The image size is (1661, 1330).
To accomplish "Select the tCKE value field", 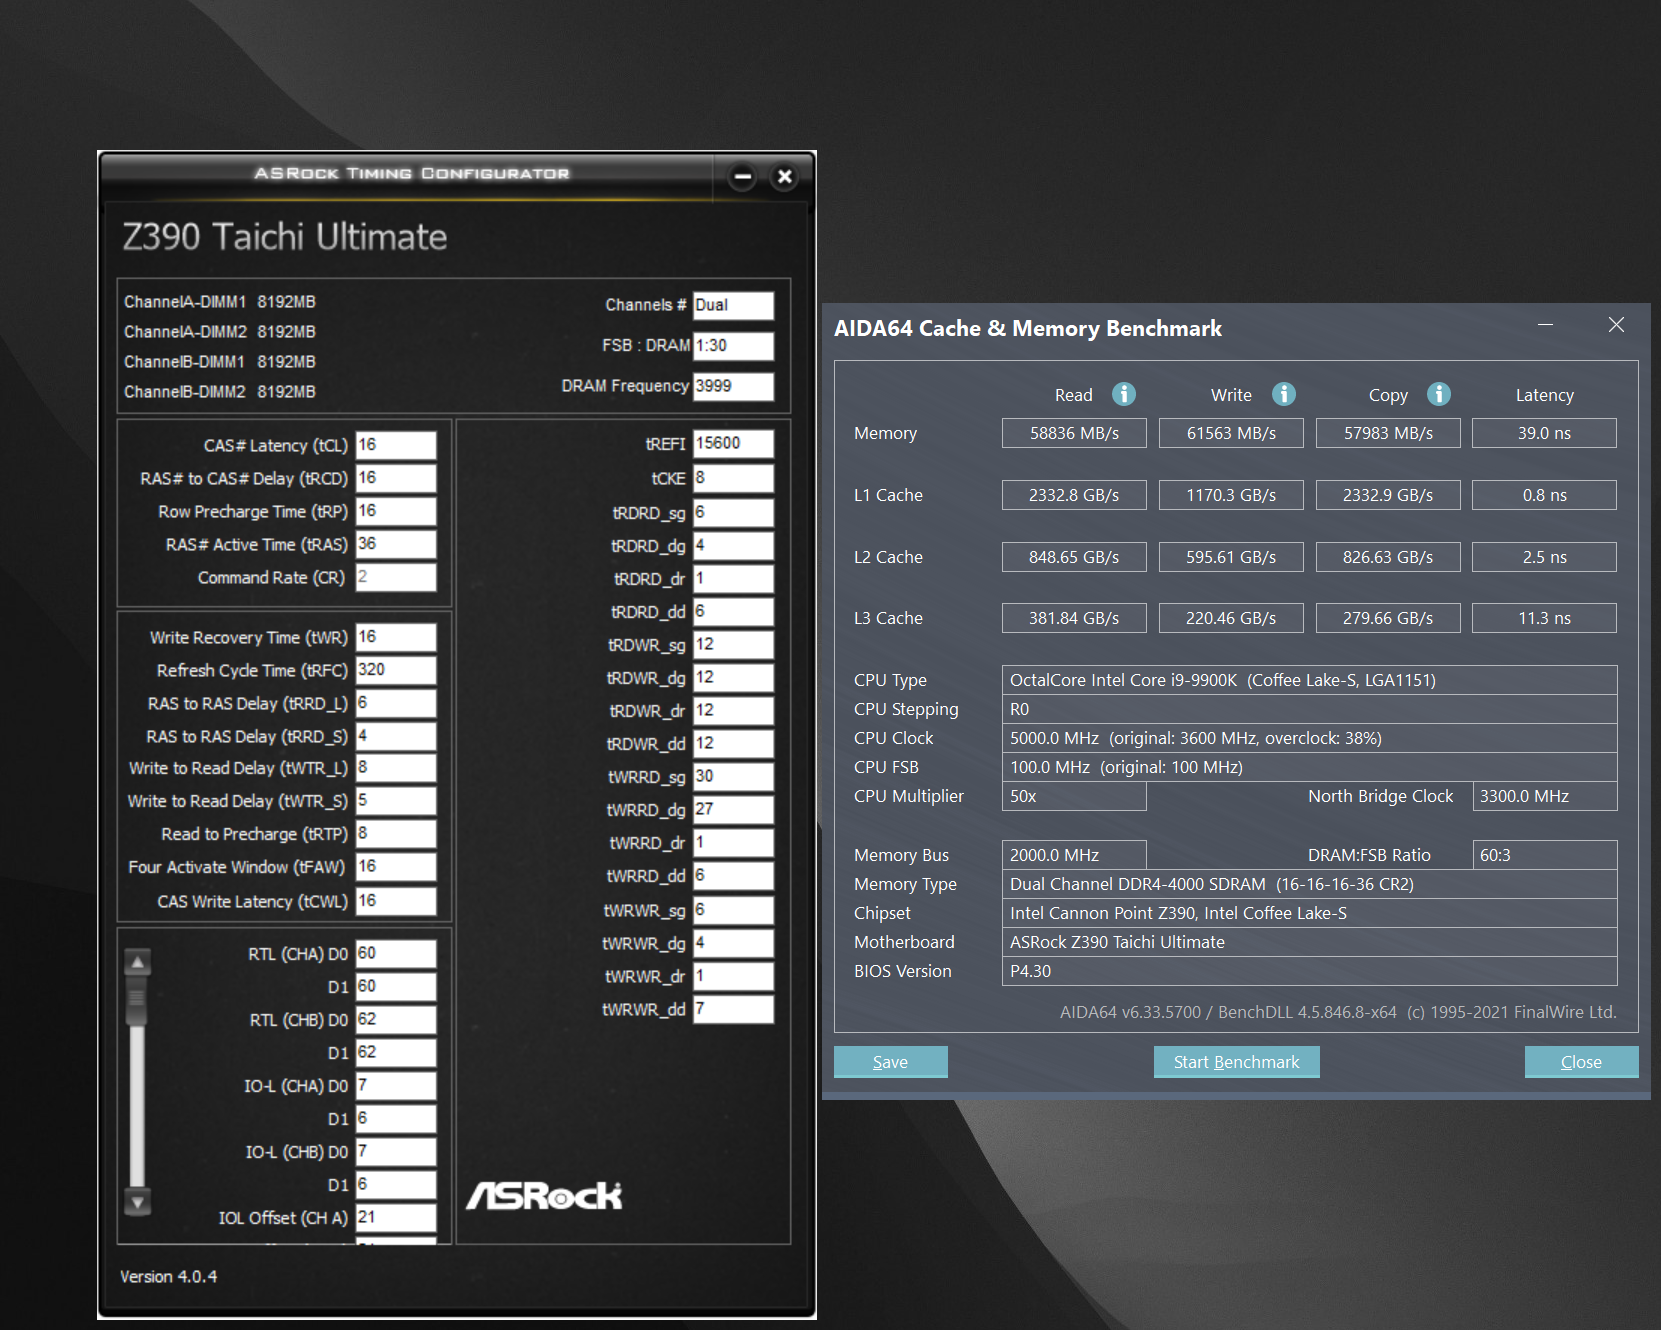I will [734, 478].
